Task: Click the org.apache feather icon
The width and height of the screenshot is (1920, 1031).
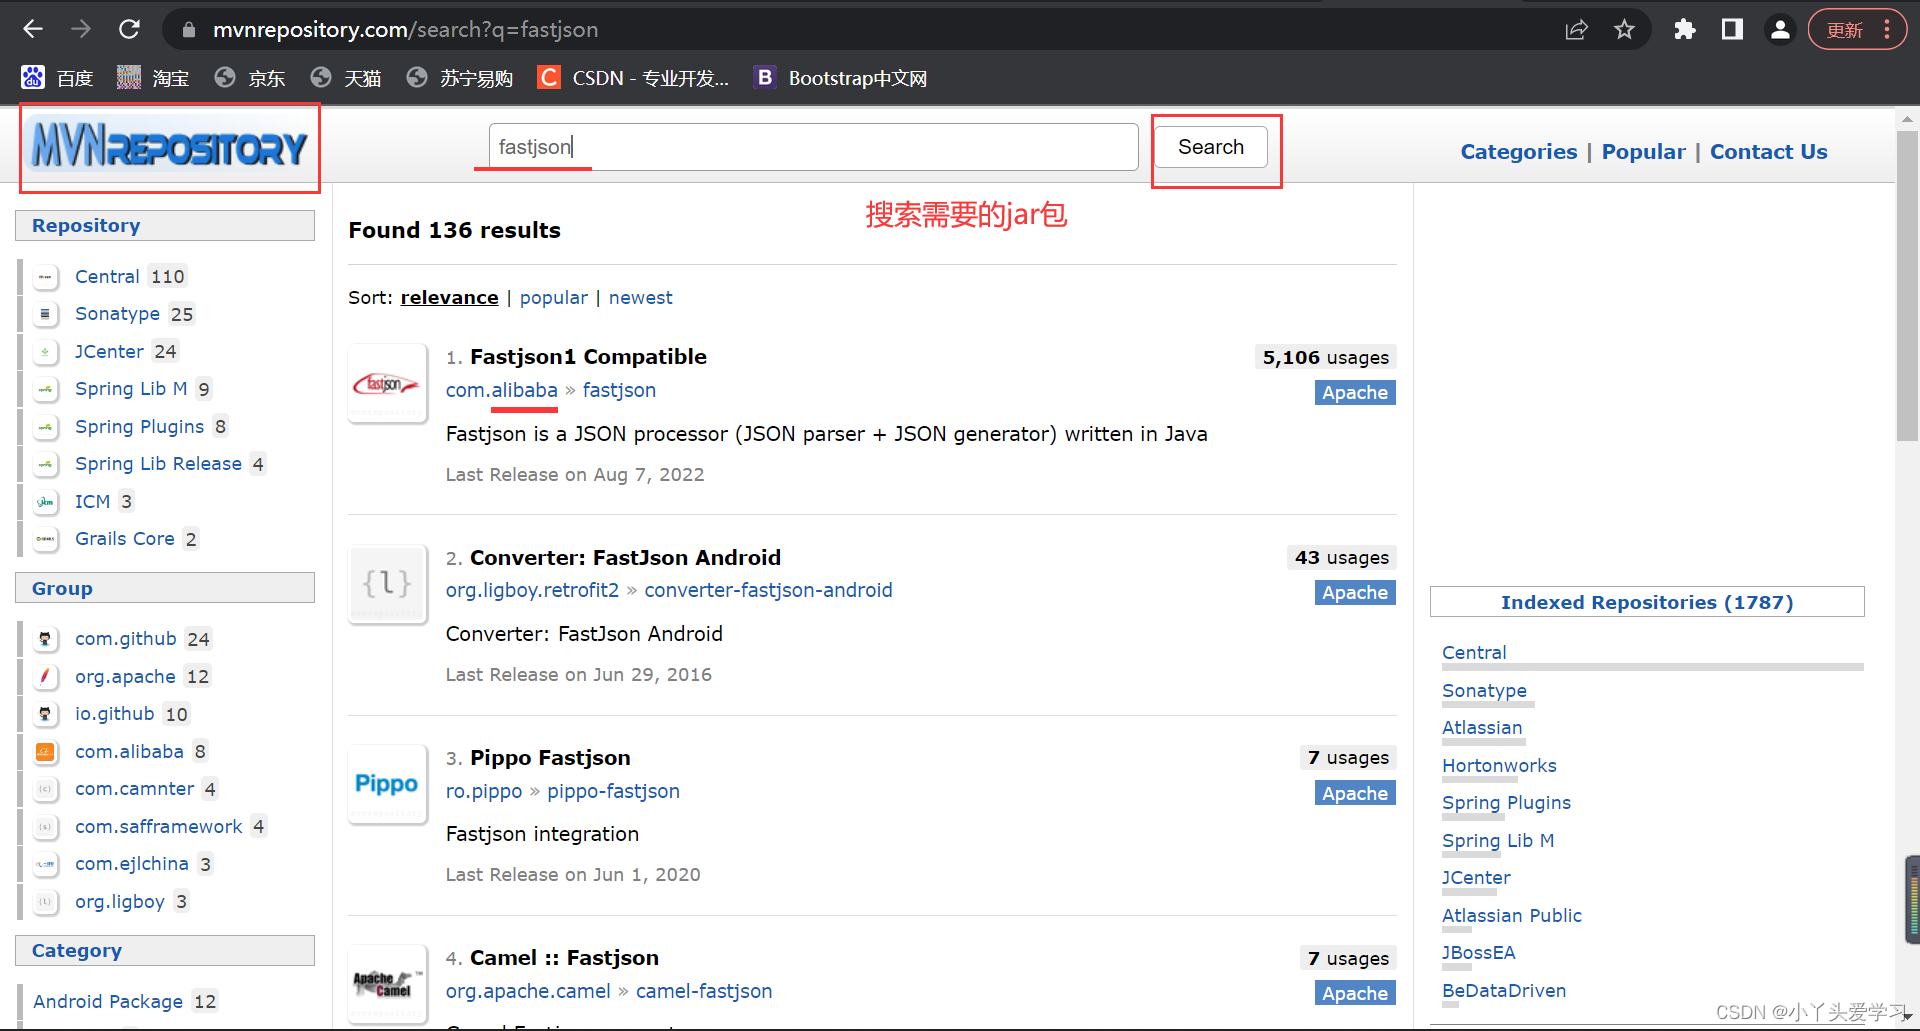Action: pyautogui.click(x=45, y=676)
